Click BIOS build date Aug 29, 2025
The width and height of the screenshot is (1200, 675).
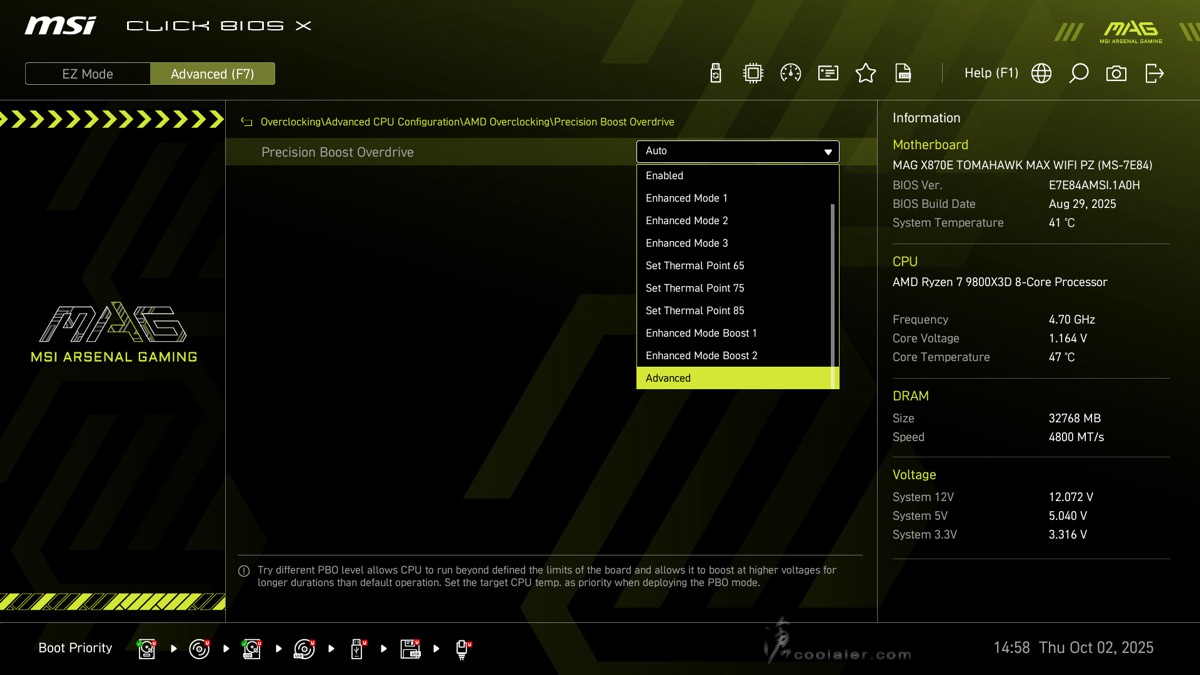tap(1082, 204)
